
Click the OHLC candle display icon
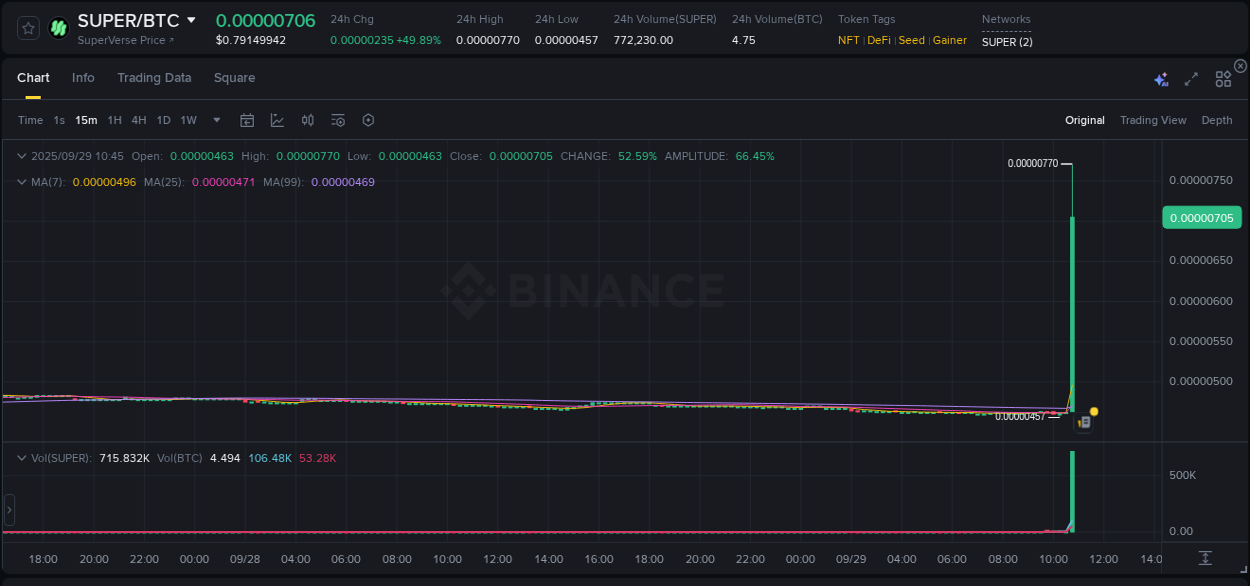pyautogui.click(x=307, y=119)
